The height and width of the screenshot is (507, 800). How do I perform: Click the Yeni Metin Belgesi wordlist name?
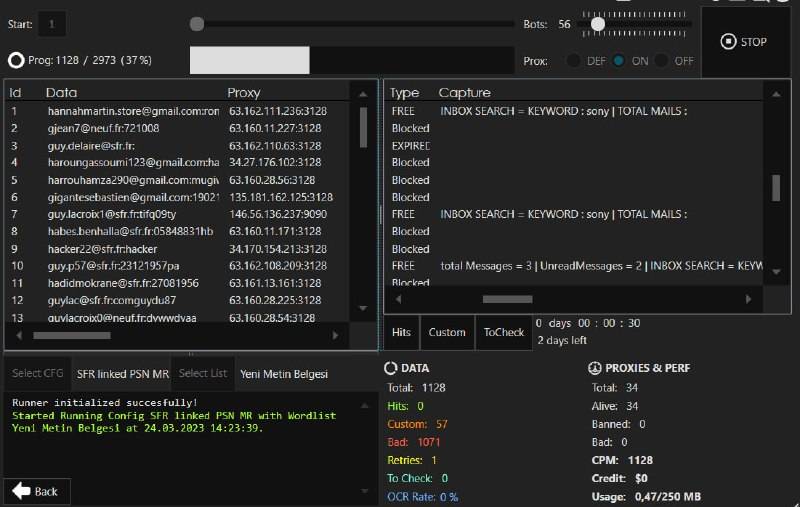(284, 374)
